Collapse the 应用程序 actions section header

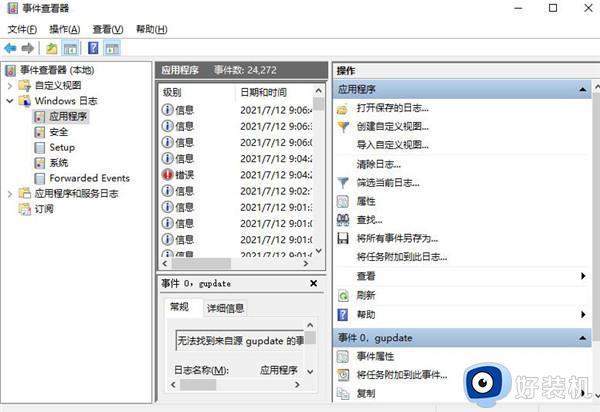pos(584,90)
